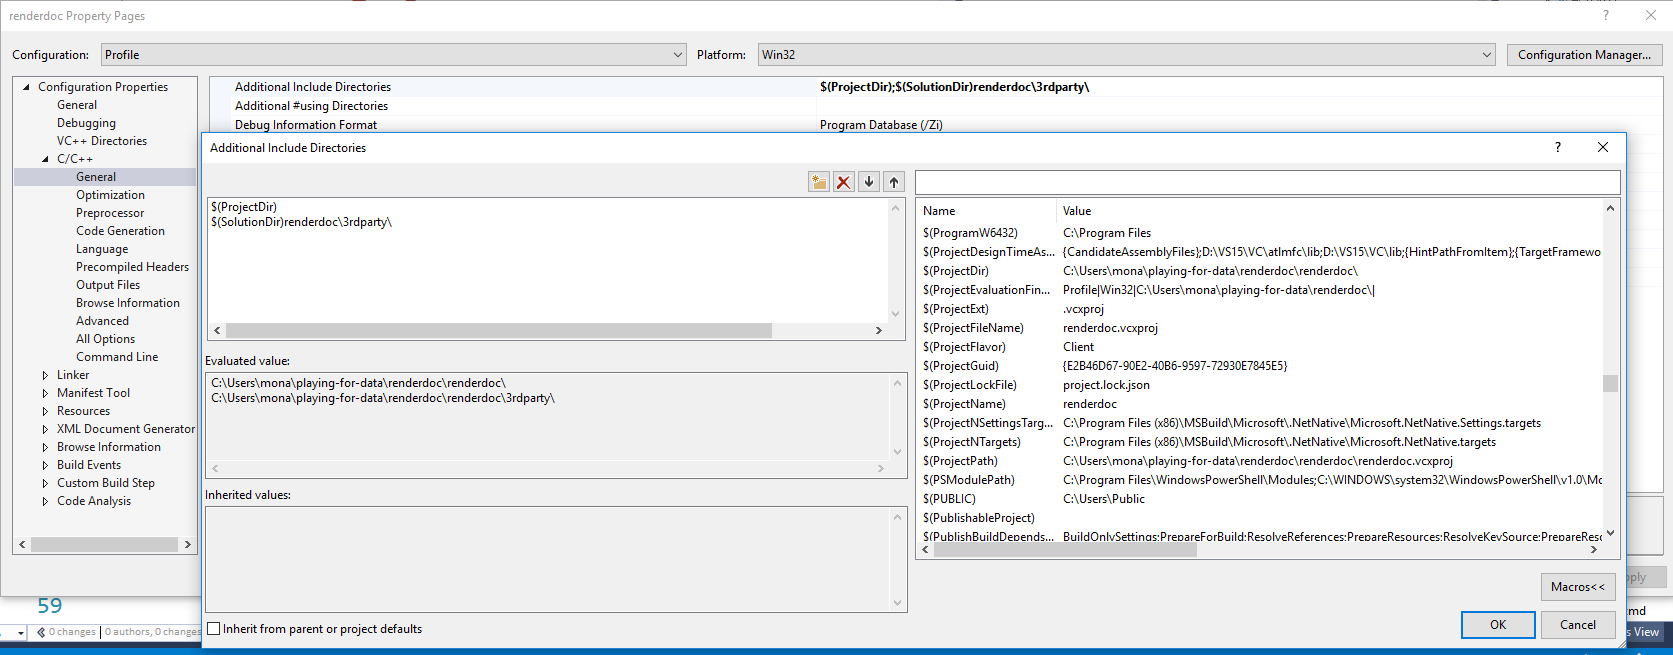Focus the macro search field
Image resolution: width=1673 pixels, height=655 pixels.
pos(1267,182)
